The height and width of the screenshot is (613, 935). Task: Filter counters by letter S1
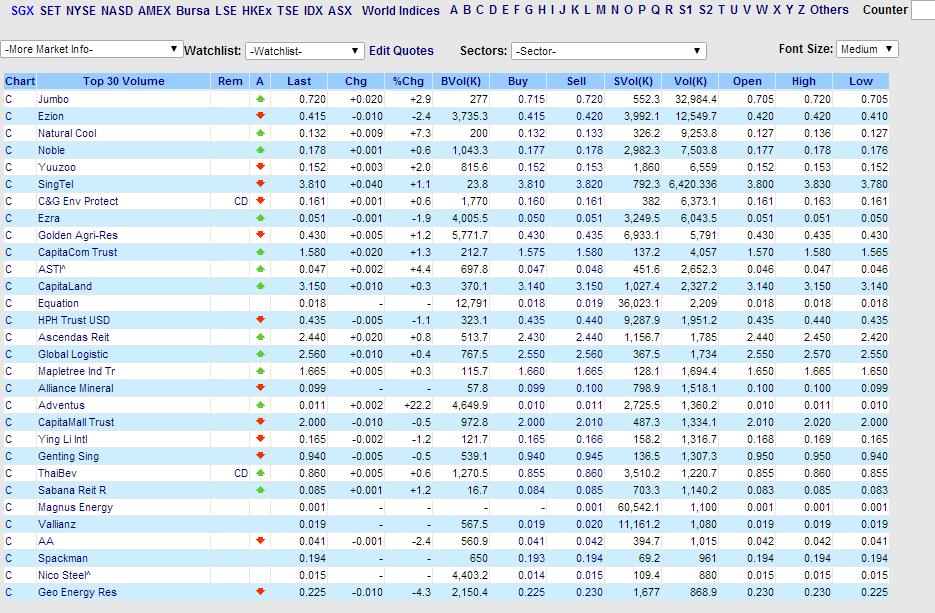(686, 10)
